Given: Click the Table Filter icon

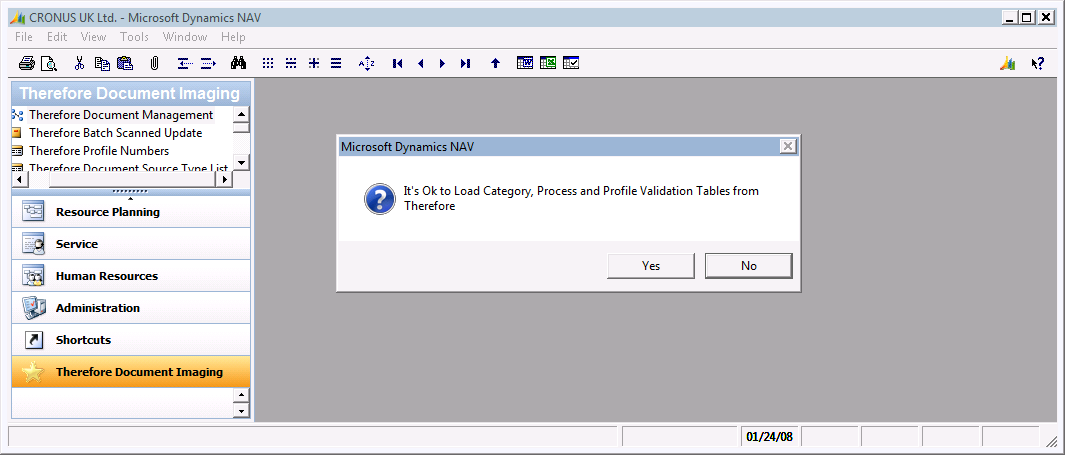Looking at the screenshot, I should click(291, 64).
